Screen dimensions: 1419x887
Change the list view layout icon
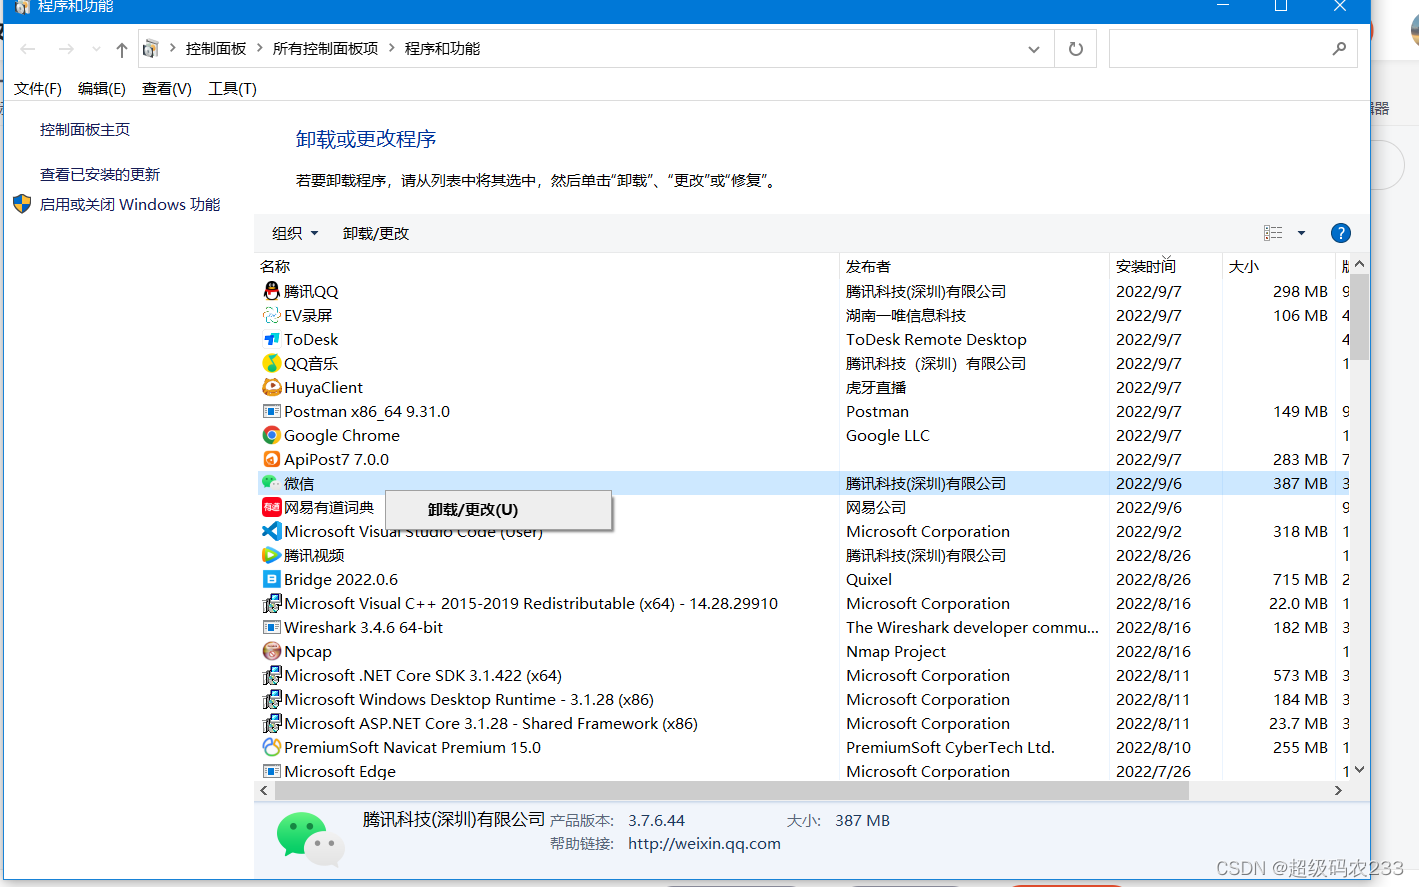[x=1273, y=233]
